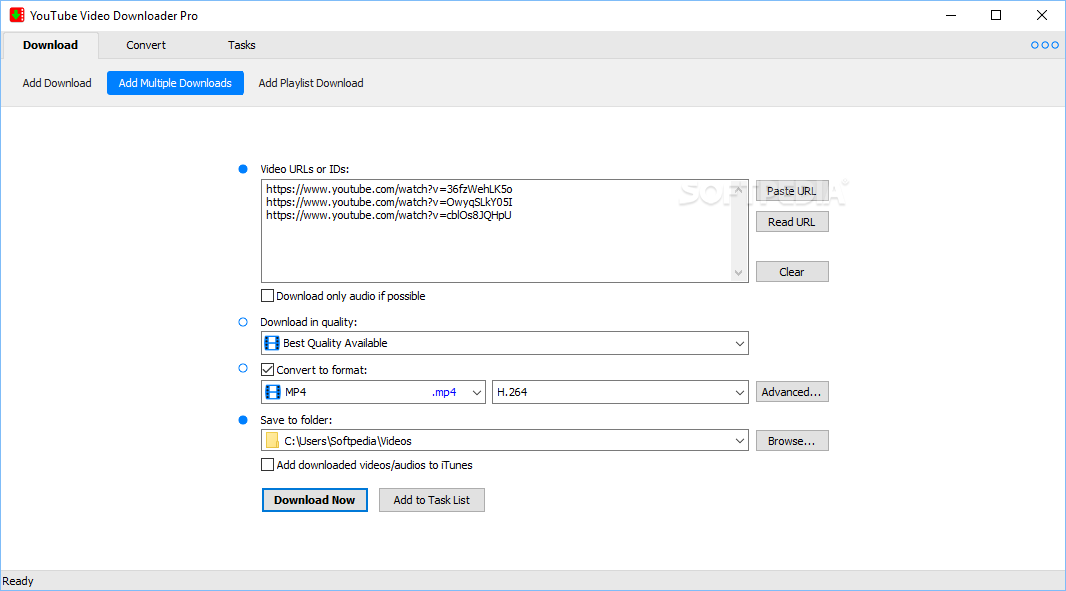Click the blue bullet beside Save to folder

(x=243, y=420)
